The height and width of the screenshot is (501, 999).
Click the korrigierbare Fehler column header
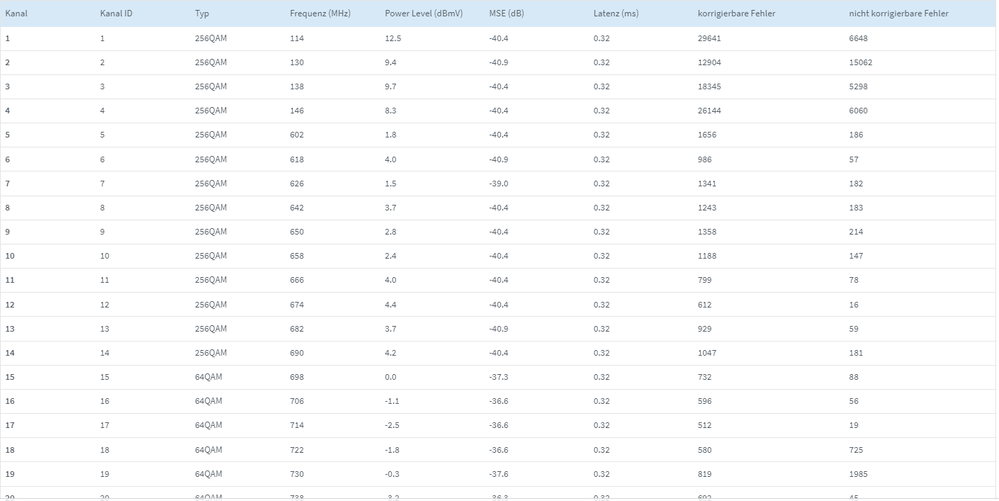[x=736, y=14]
